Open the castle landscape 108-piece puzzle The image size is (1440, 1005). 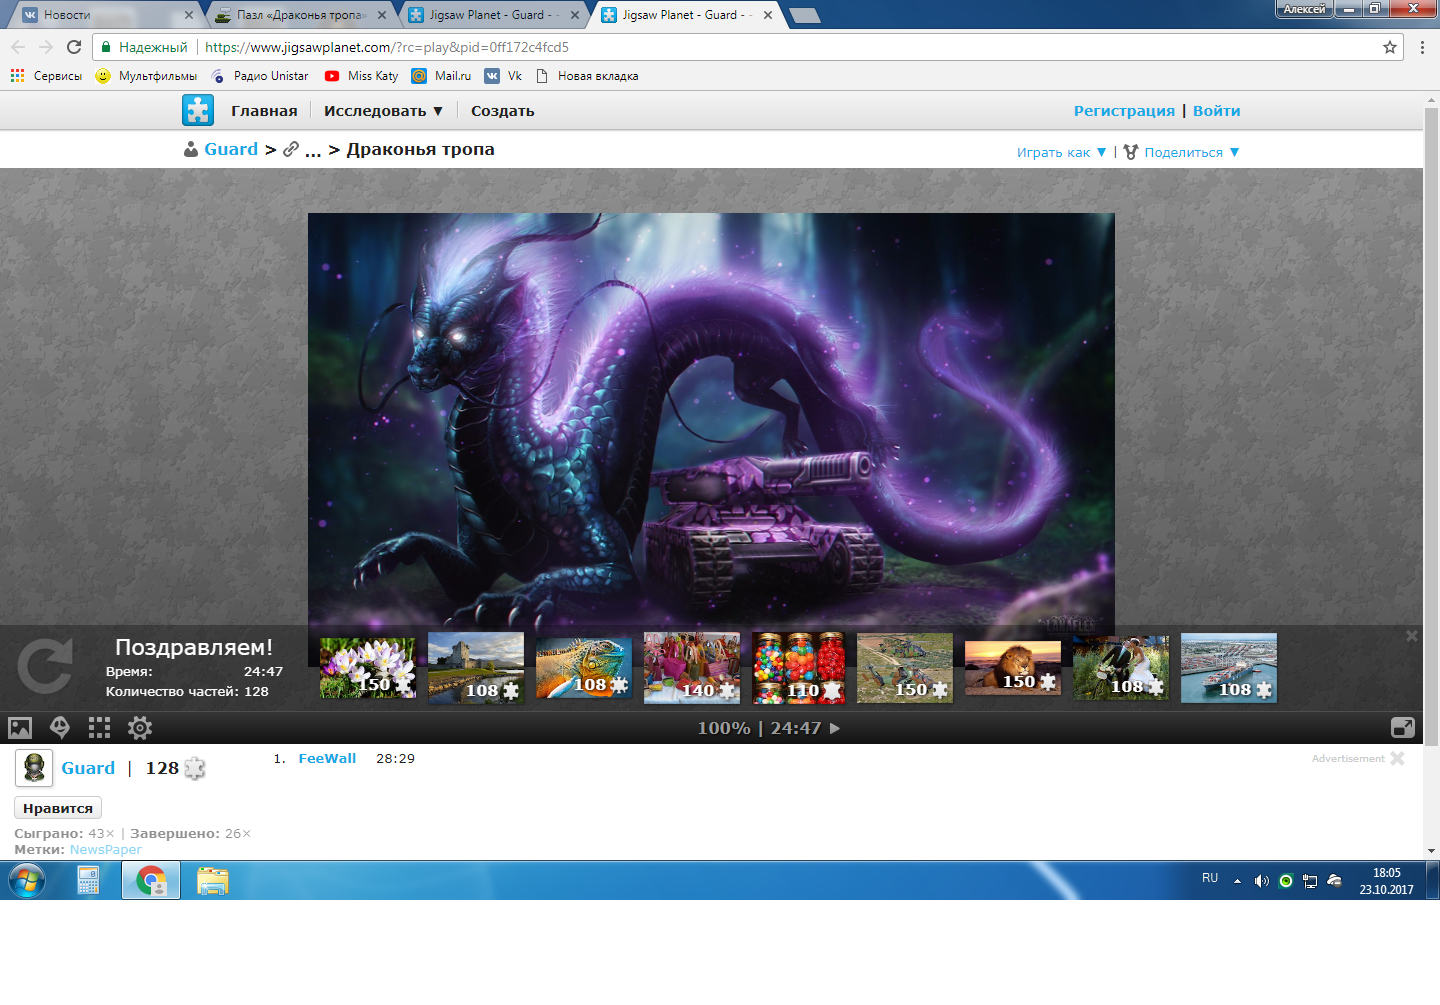pyautogui.click(x=476, y=667)
